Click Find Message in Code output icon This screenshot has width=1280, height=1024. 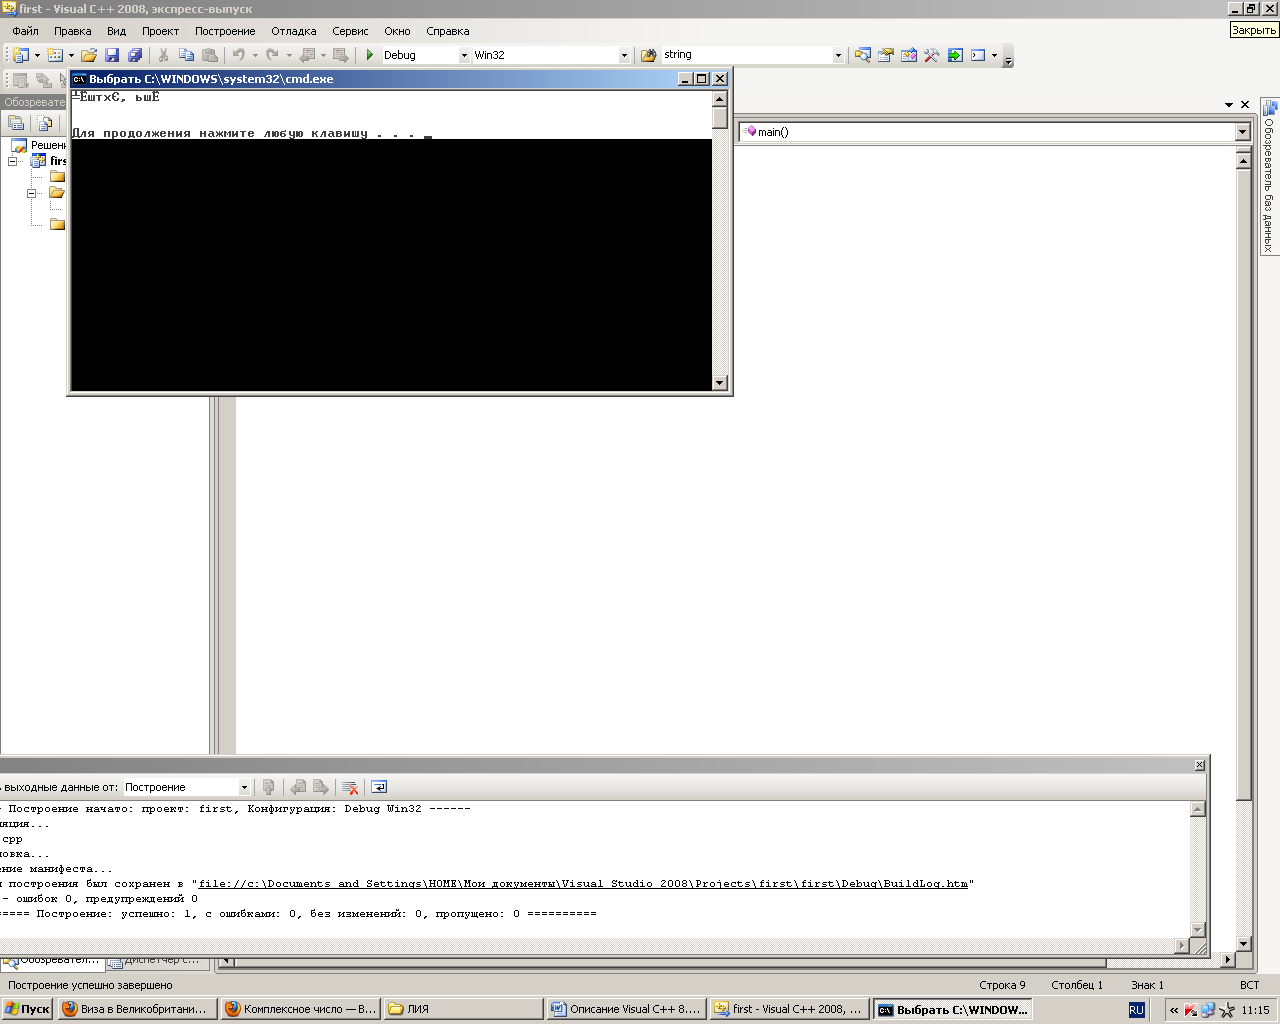268,787
